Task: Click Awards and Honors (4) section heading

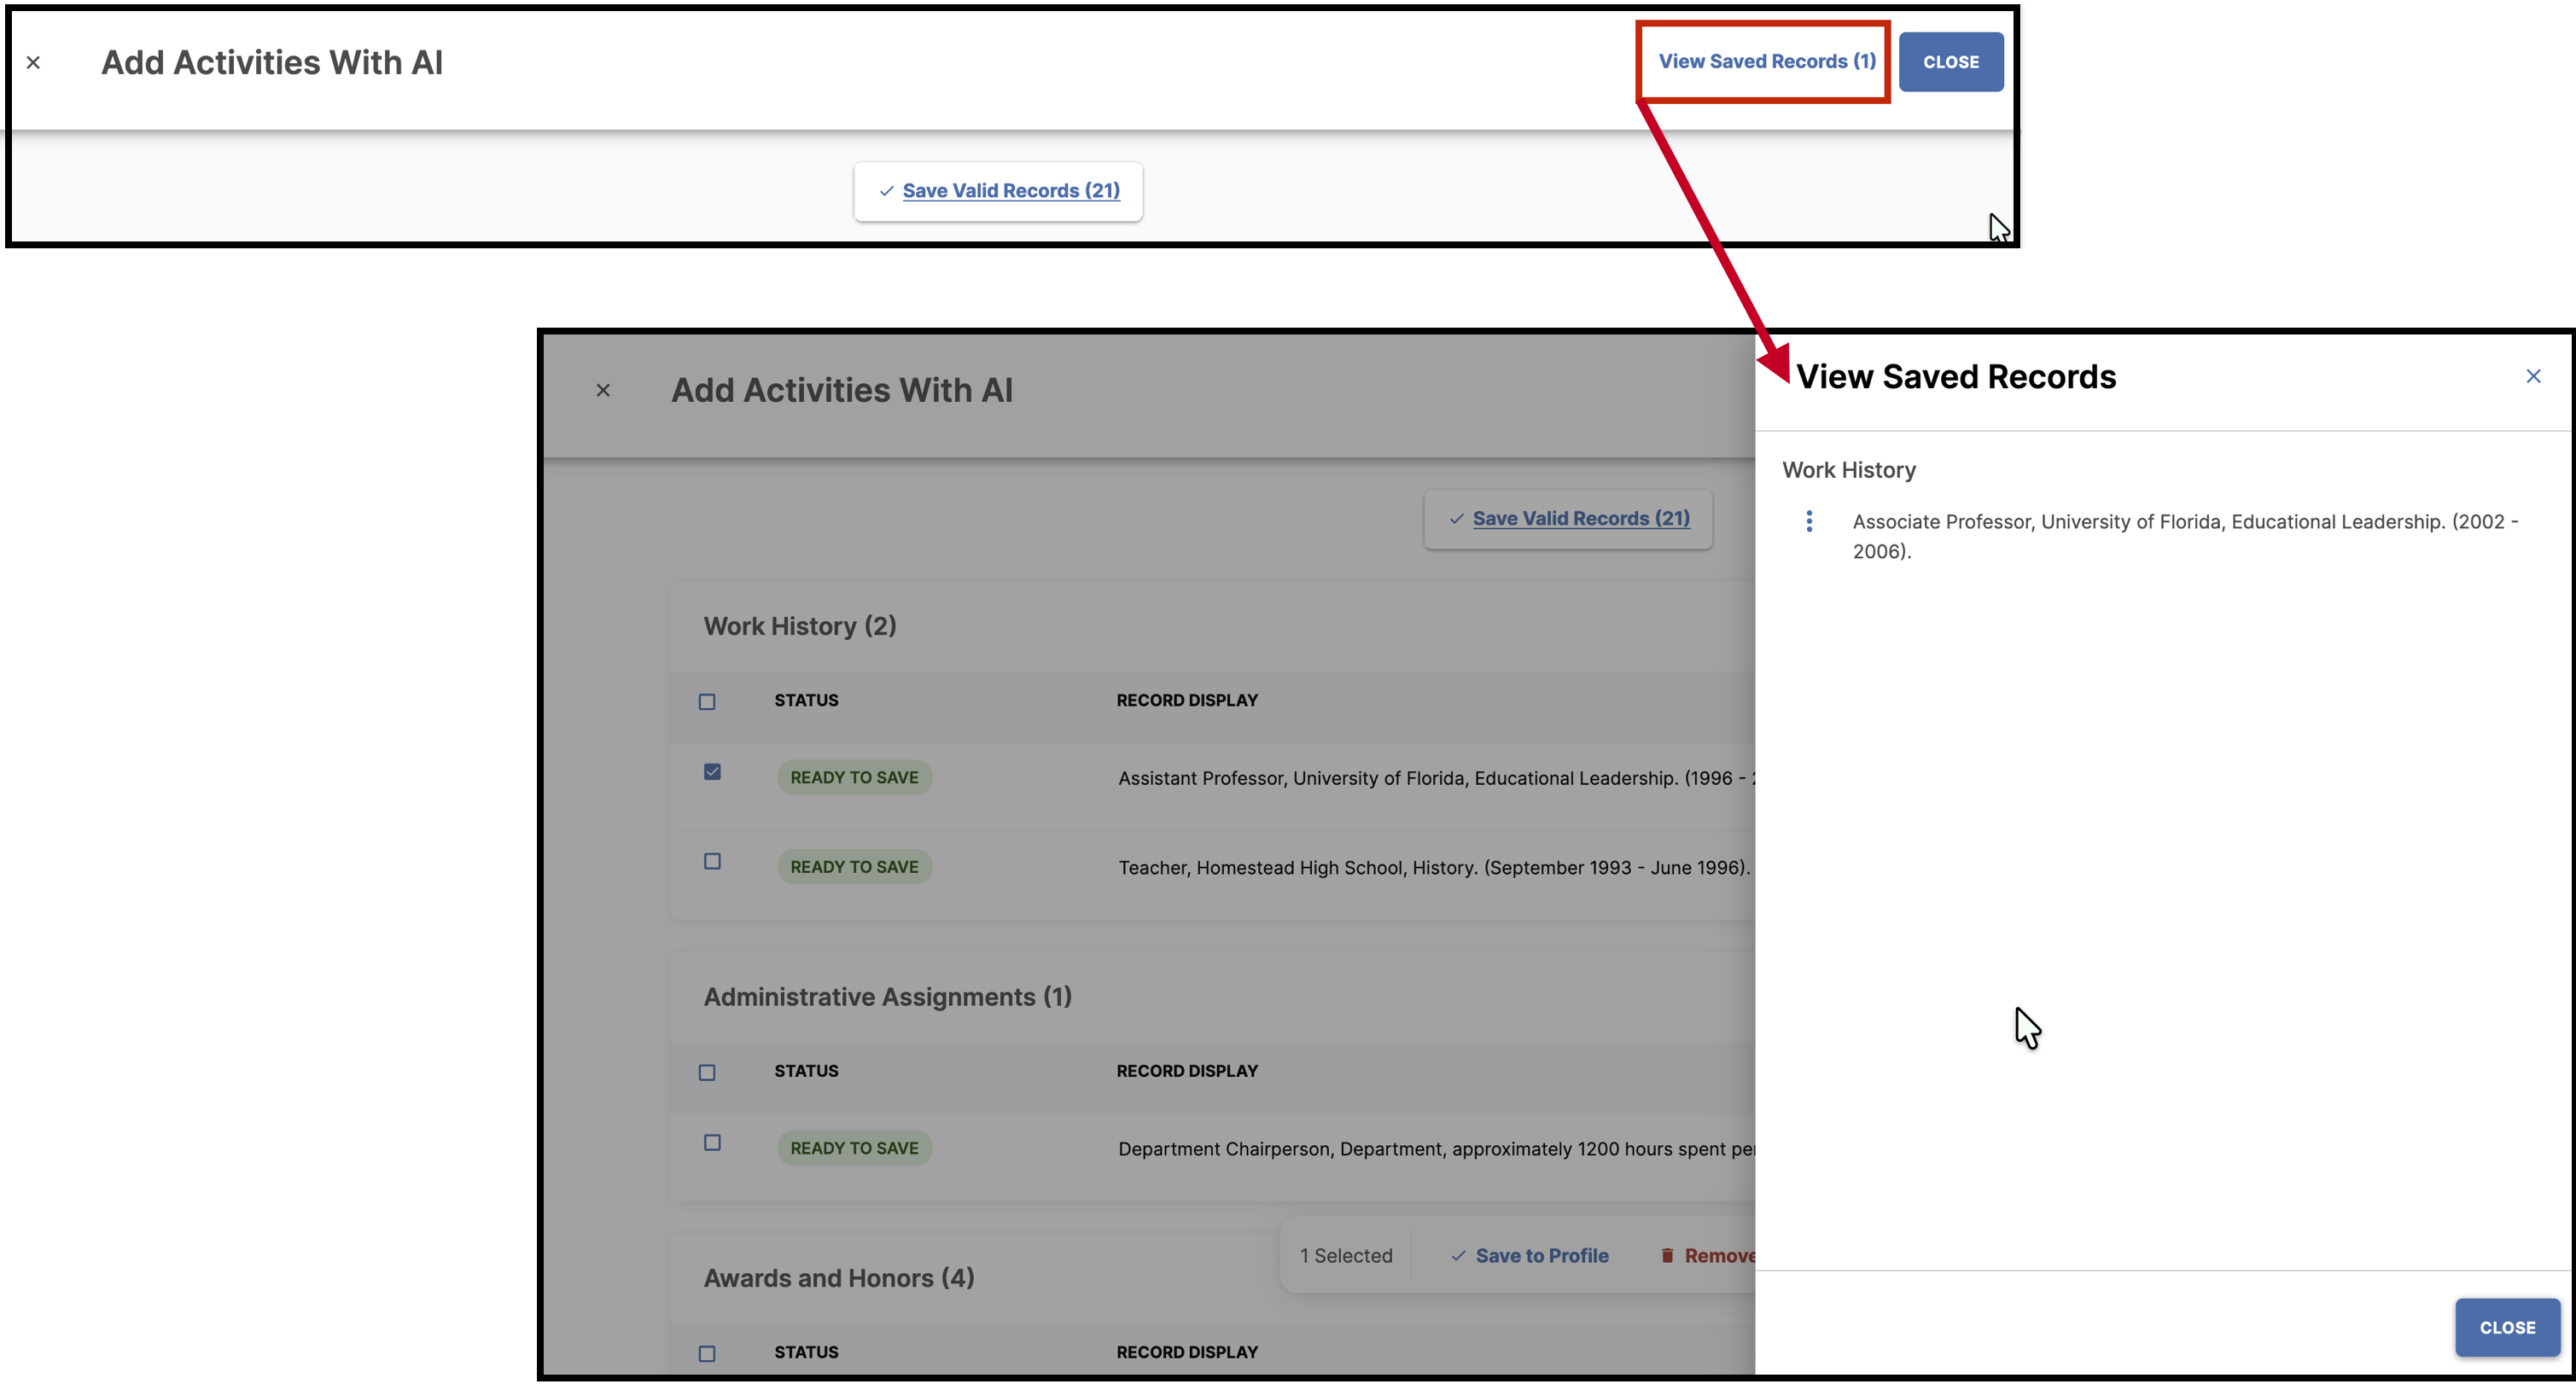Action: tap(839, 1278)
